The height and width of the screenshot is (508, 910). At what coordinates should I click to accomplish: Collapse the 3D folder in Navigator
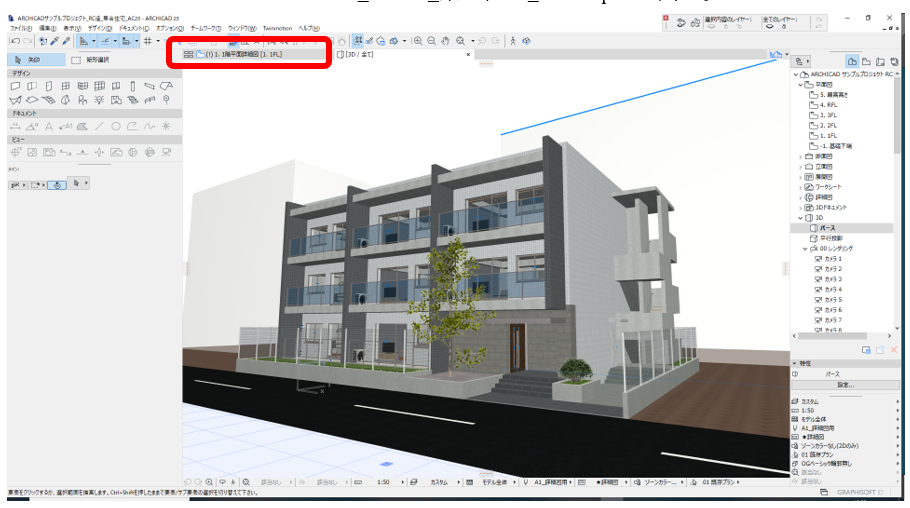click(800, 218)
